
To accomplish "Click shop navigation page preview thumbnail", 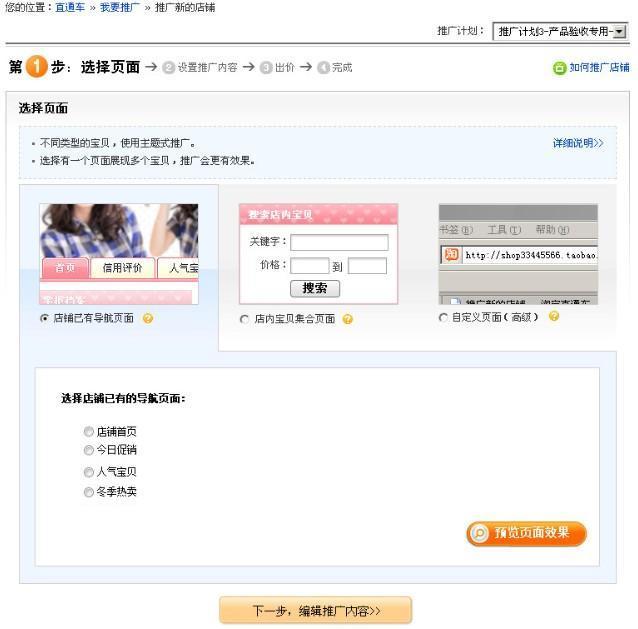I will pos(119,254).
